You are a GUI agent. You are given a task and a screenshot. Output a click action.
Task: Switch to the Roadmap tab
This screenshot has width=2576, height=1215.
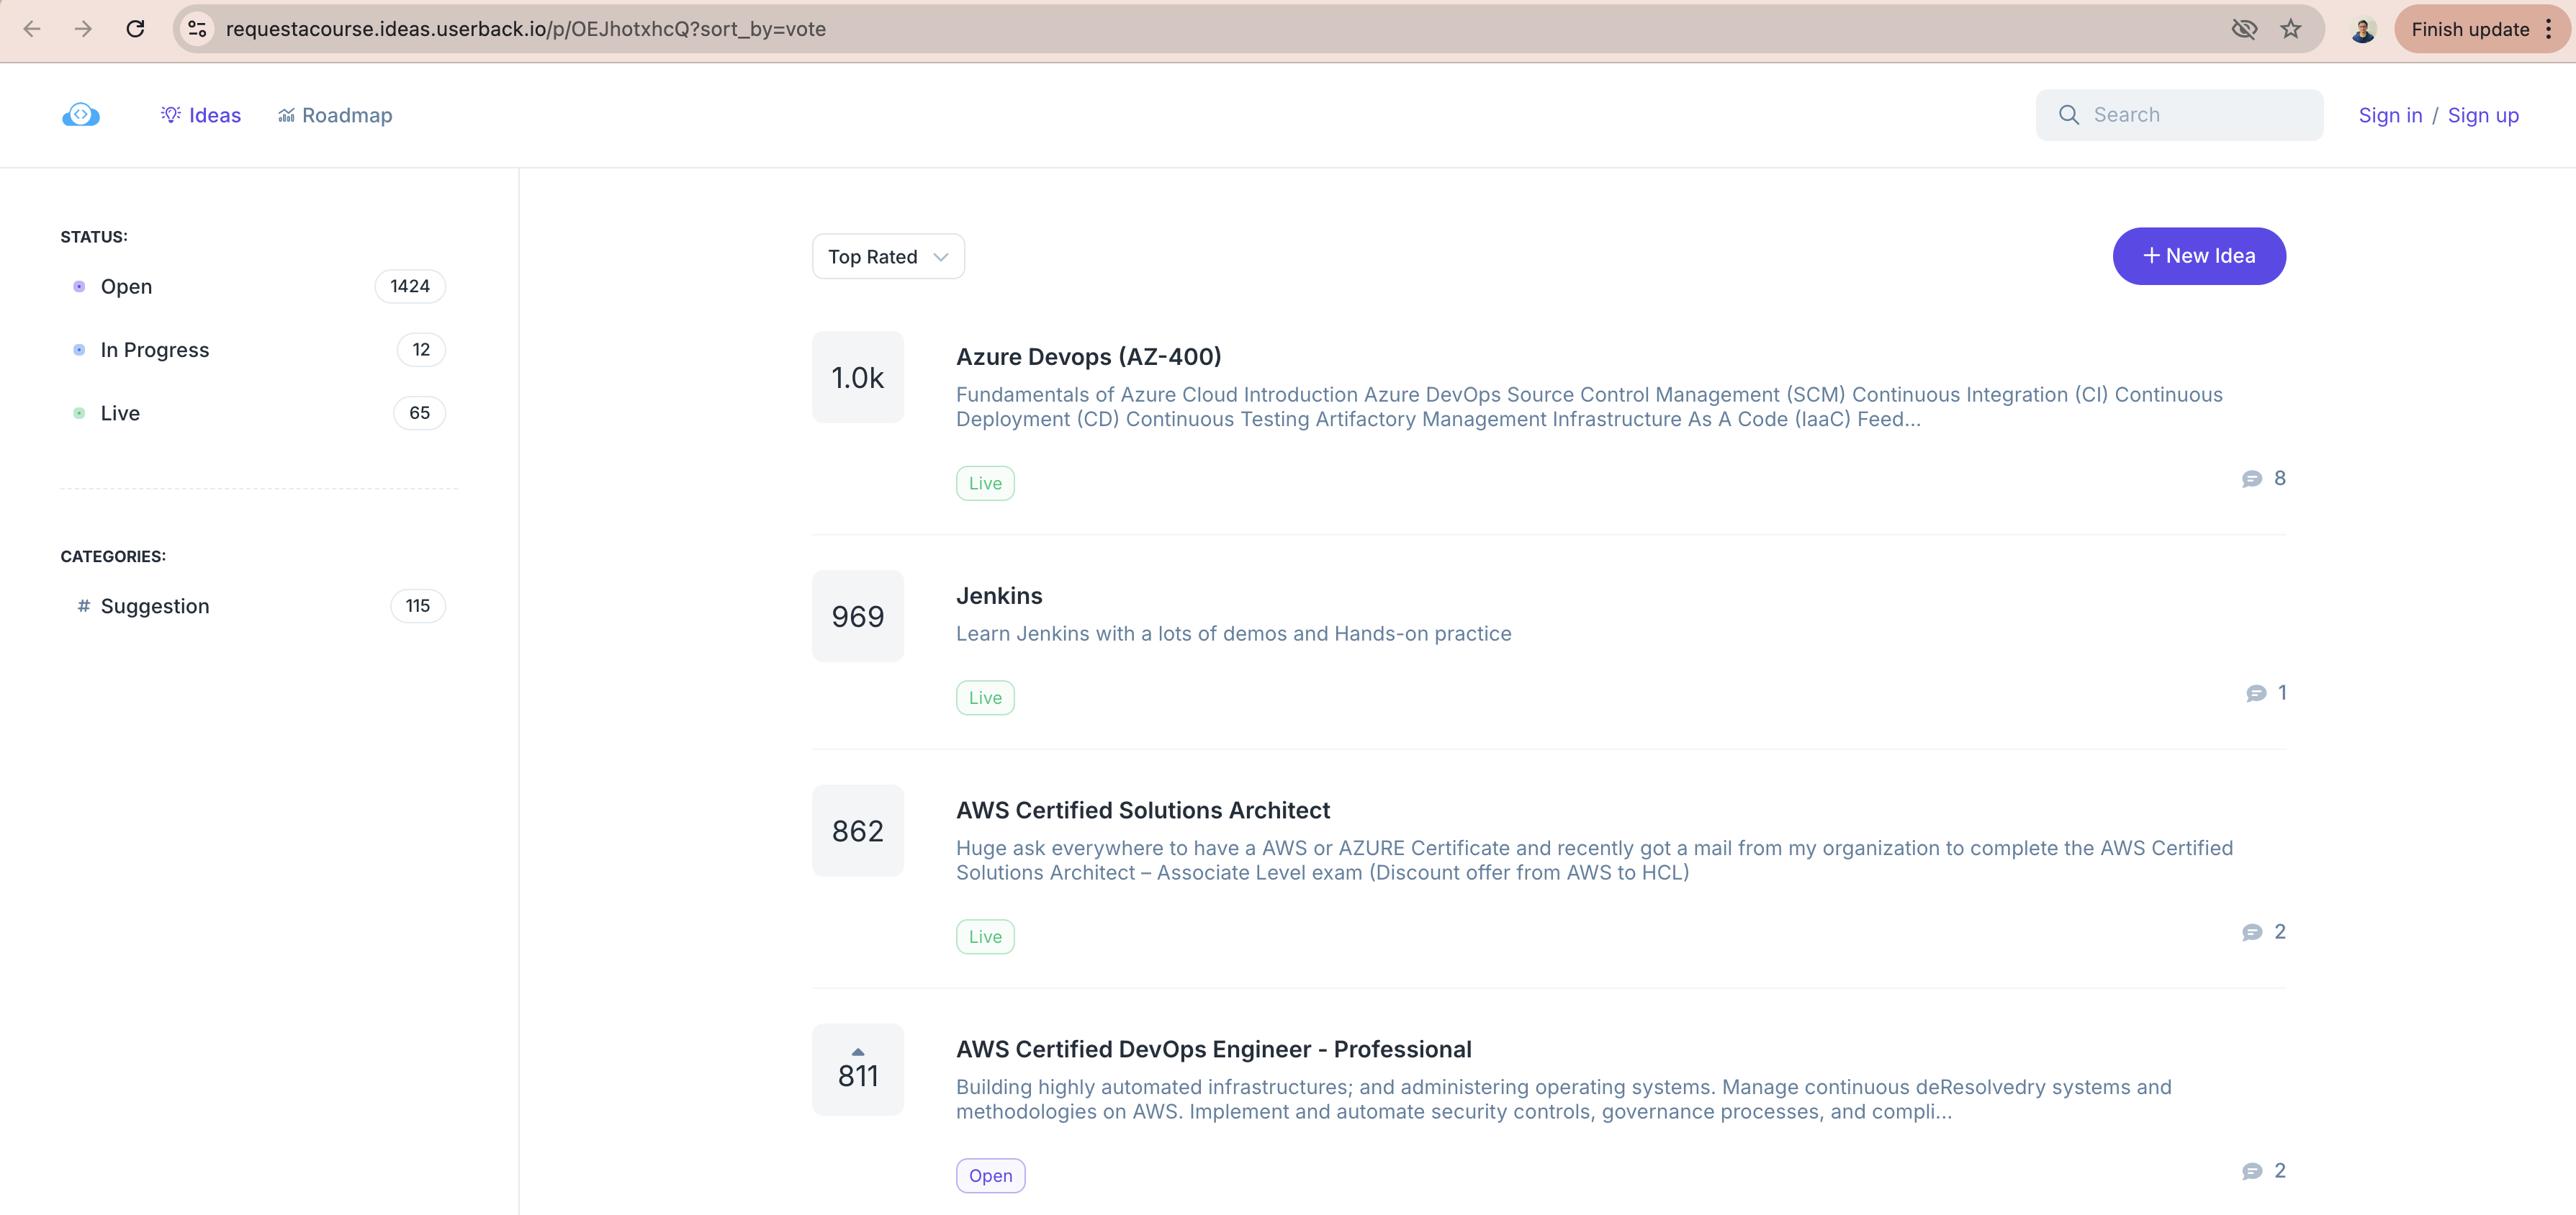[x=335, y=115]
